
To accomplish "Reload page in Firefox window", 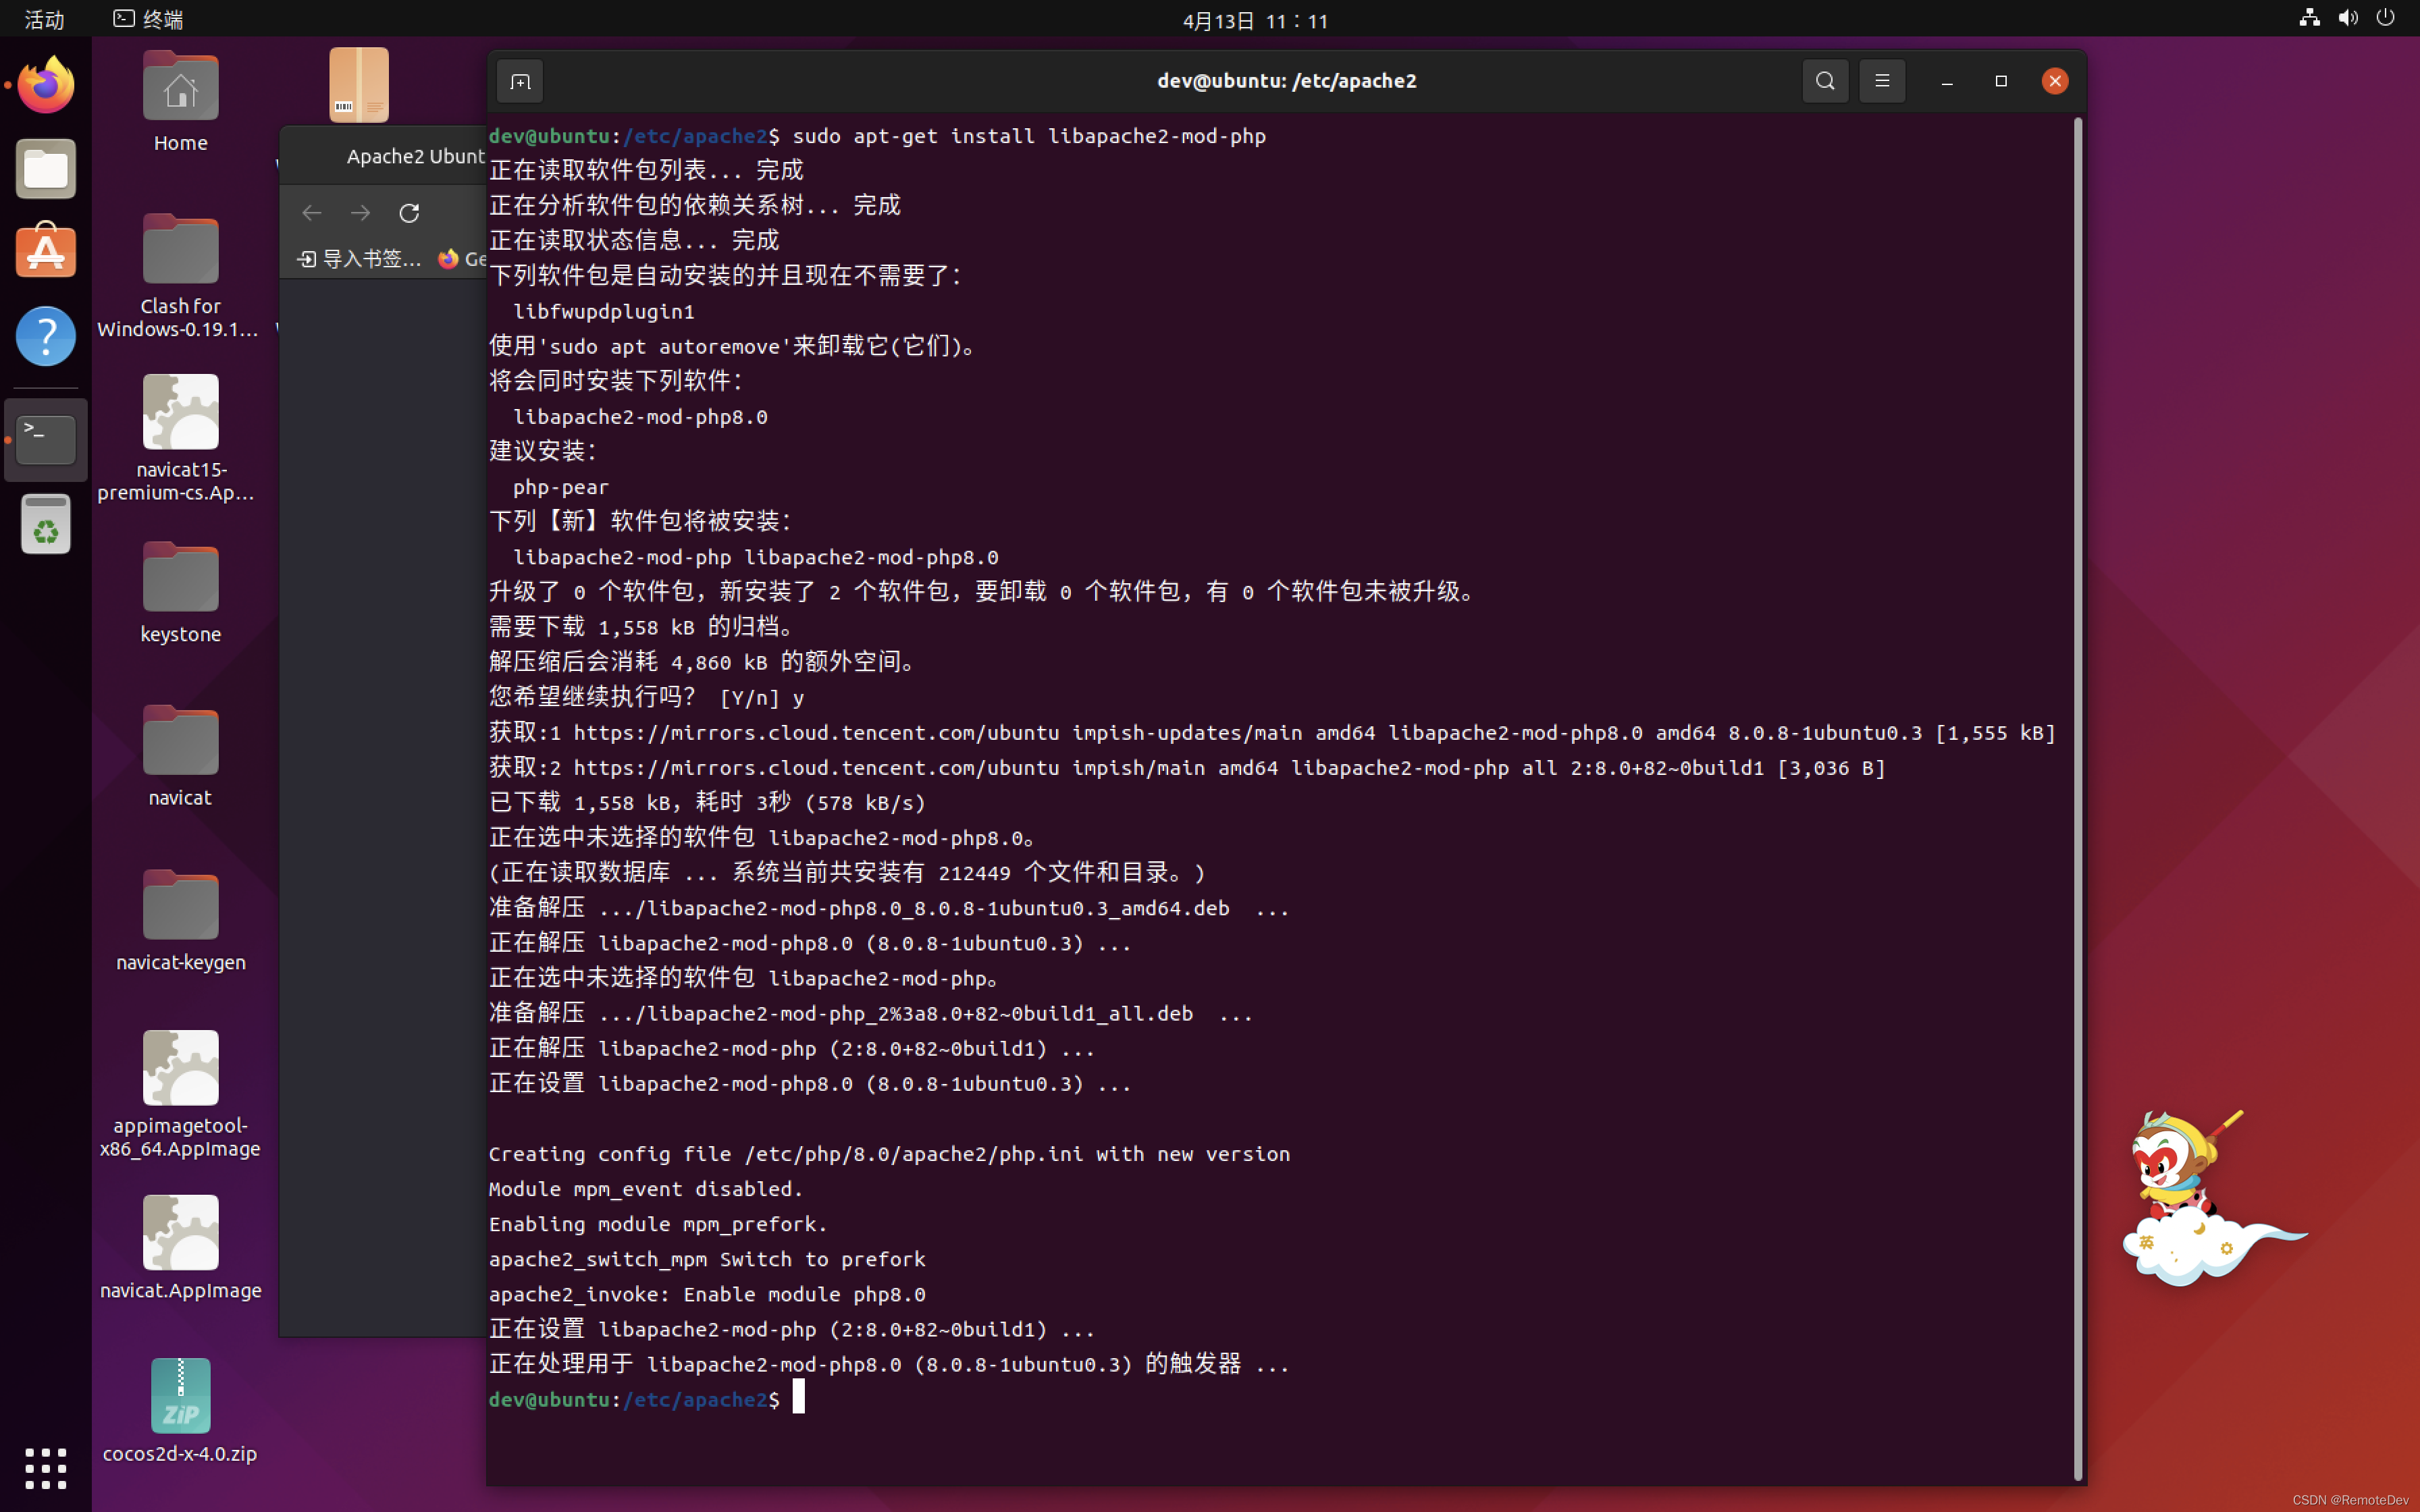I will point(409,213).
